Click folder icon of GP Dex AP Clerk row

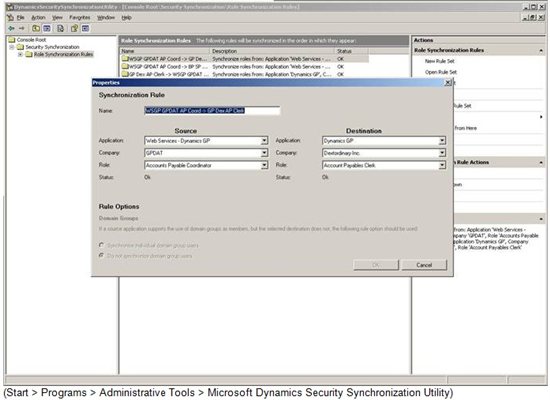(x=125, y=74)
